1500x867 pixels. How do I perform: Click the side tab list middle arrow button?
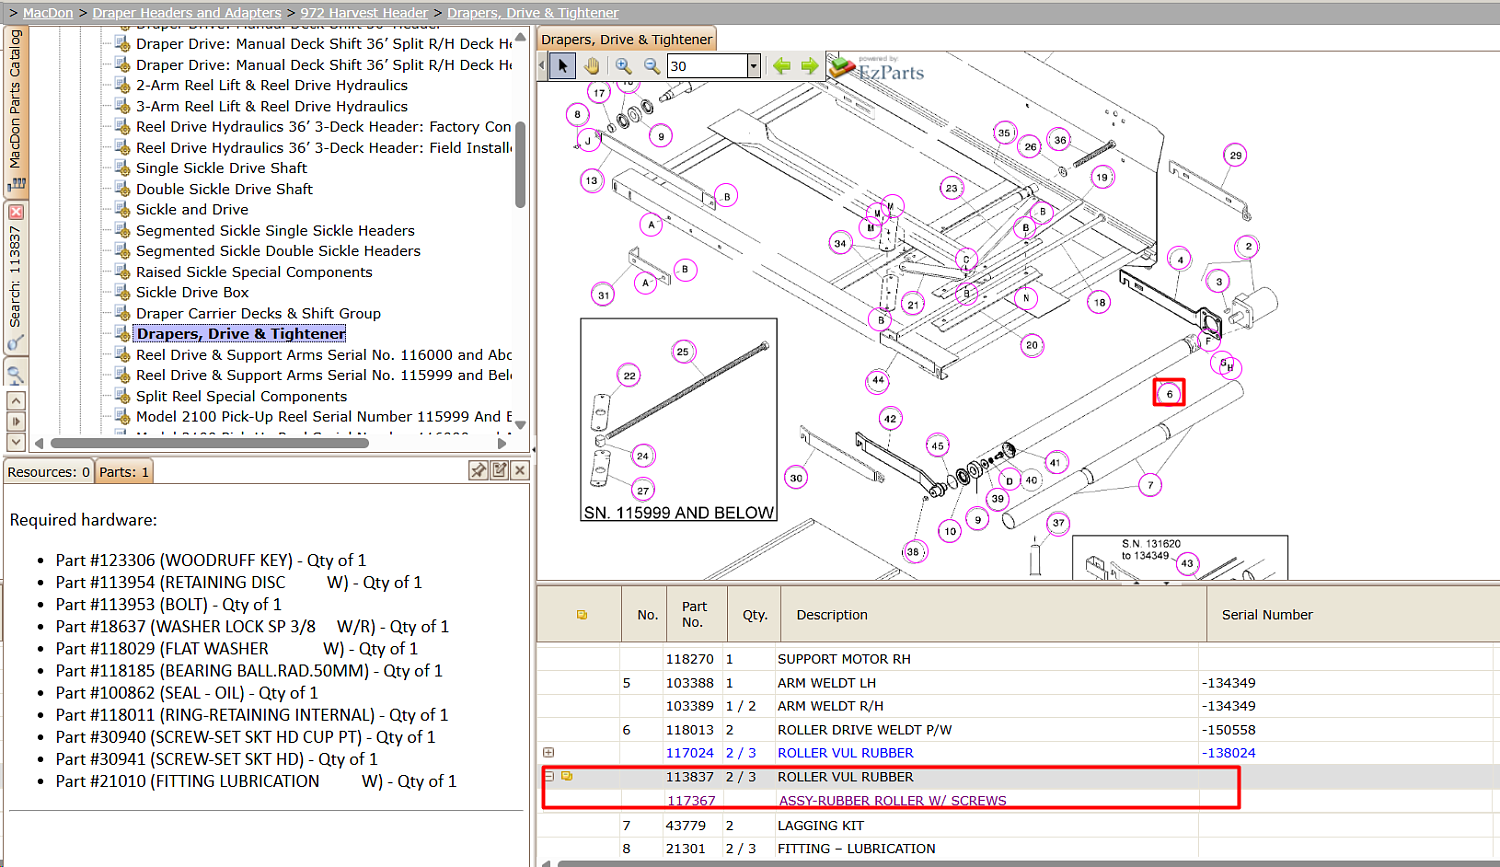15,421
